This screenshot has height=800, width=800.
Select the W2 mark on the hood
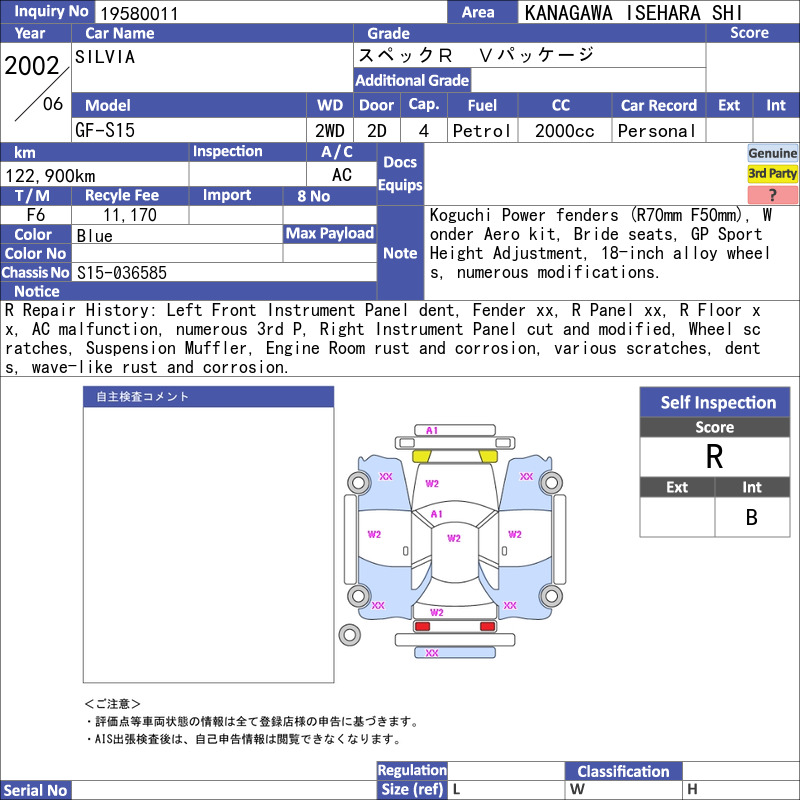(432, 484)
